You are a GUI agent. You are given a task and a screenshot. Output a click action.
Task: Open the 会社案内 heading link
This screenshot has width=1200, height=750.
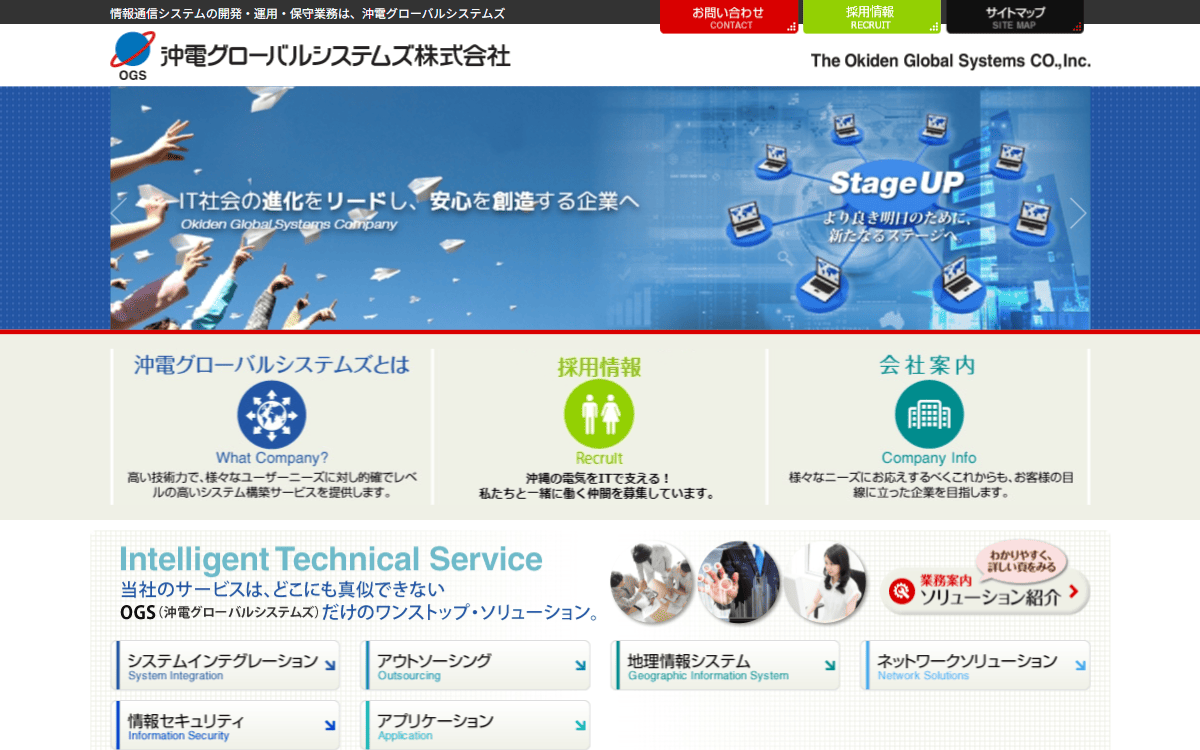pyautogui.click(x=928, y=365)
